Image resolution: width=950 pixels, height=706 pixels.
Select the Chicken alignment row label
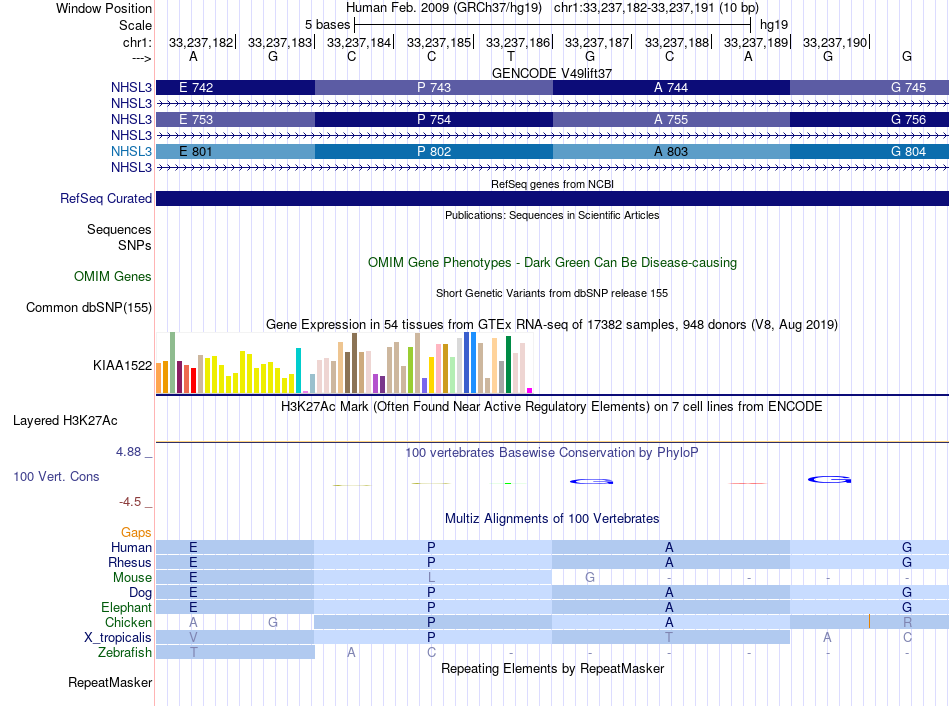pos(128,622)
